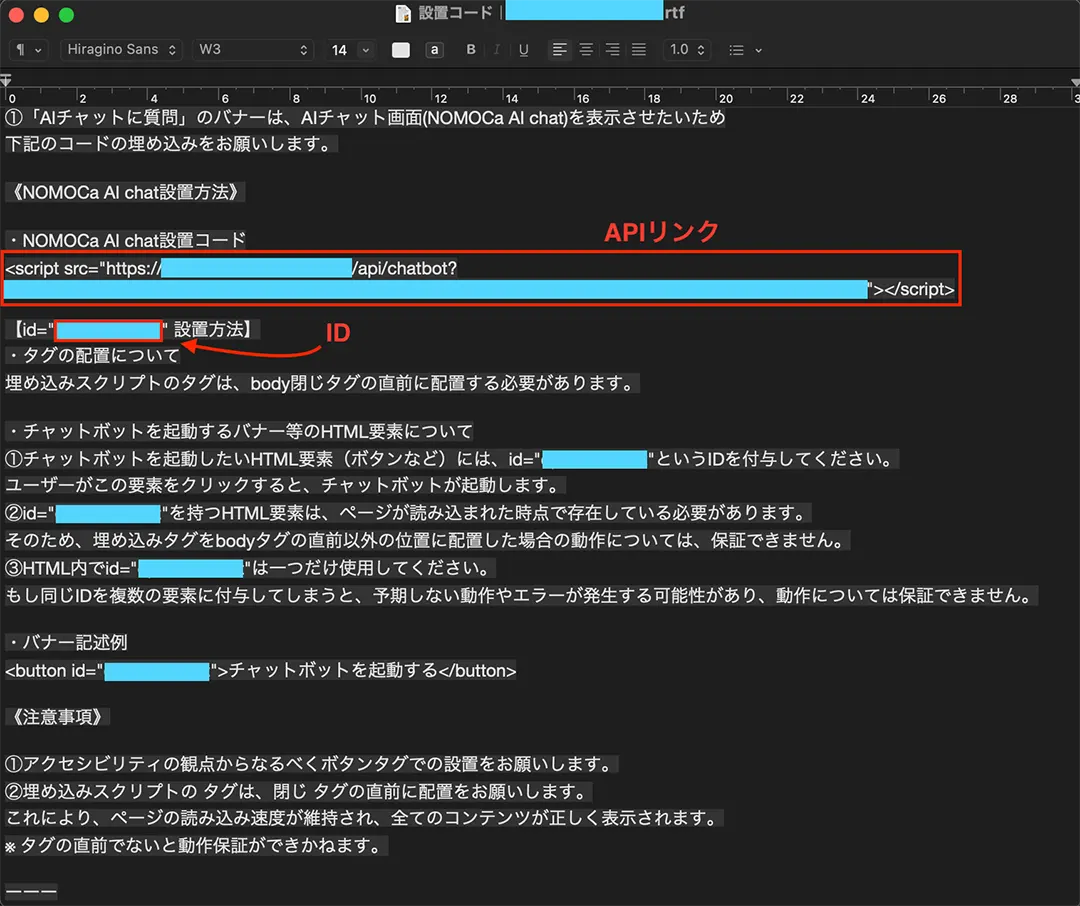
Task: Click the line ・バナー記述例
Action: [x=67, y=643]
